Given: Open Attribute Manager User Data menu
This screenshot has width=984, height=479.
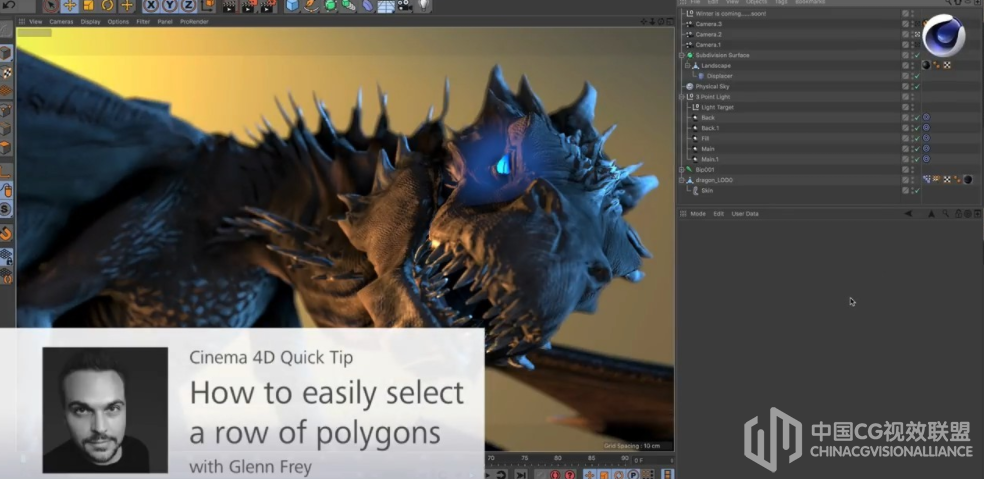Looking at the screenshot, I should [745, 214].
